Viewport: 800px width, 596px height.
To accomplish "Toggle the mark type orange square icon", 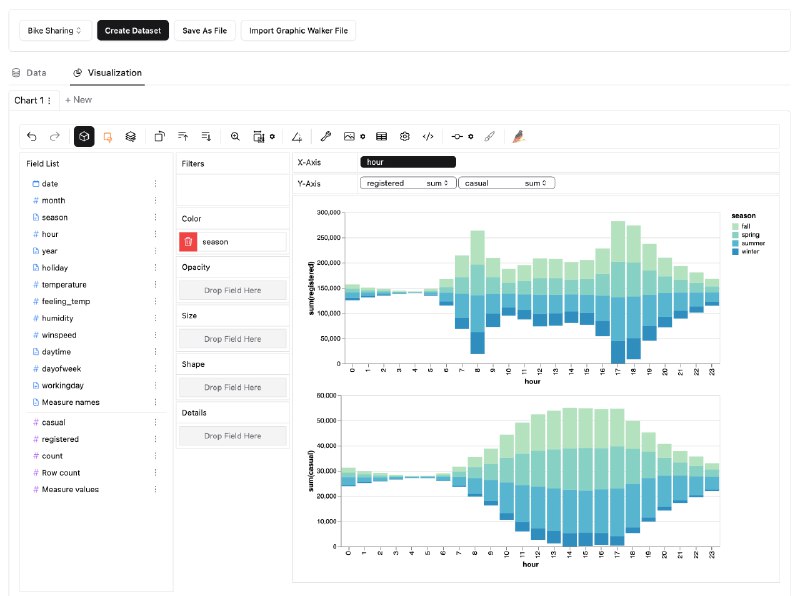I will tap(107, 136).
